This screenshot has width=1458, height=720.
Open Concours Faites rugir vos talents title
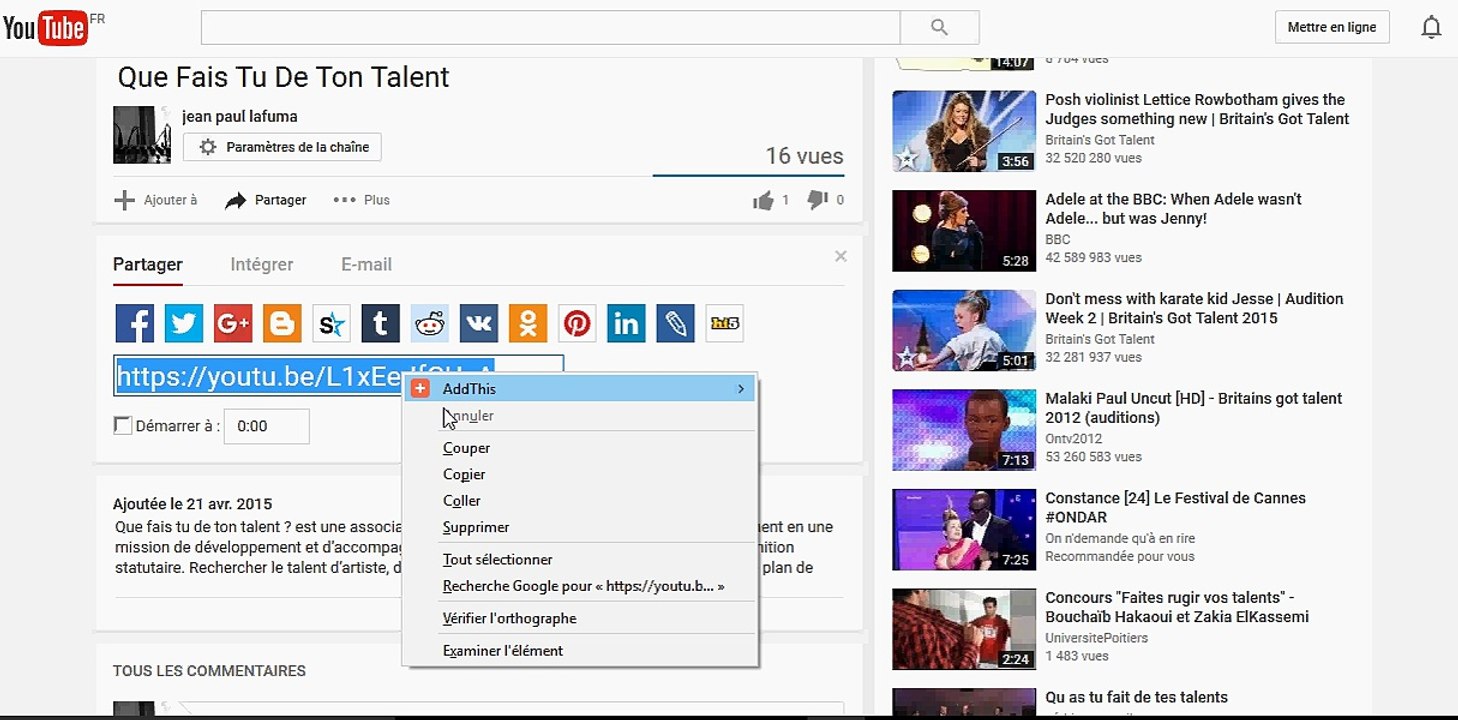click(1177, 607)
